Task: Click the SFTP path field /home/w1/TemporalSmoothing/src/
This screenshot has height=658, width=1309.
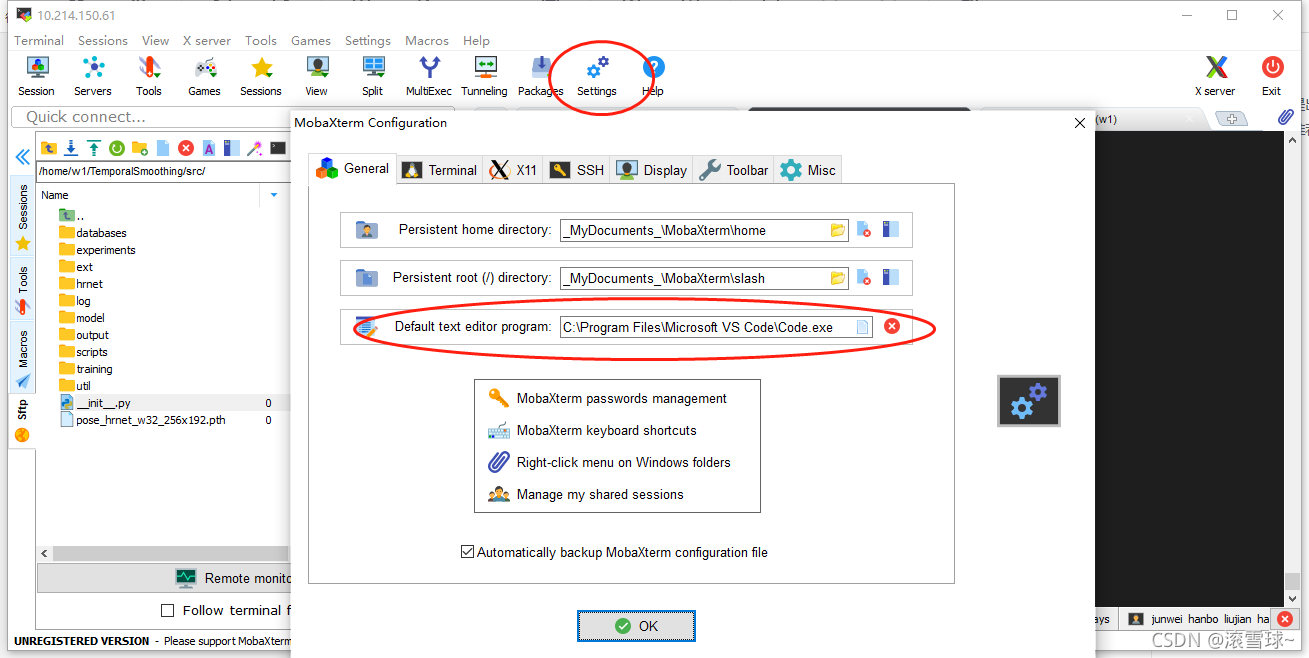Action: coord(163,170)
